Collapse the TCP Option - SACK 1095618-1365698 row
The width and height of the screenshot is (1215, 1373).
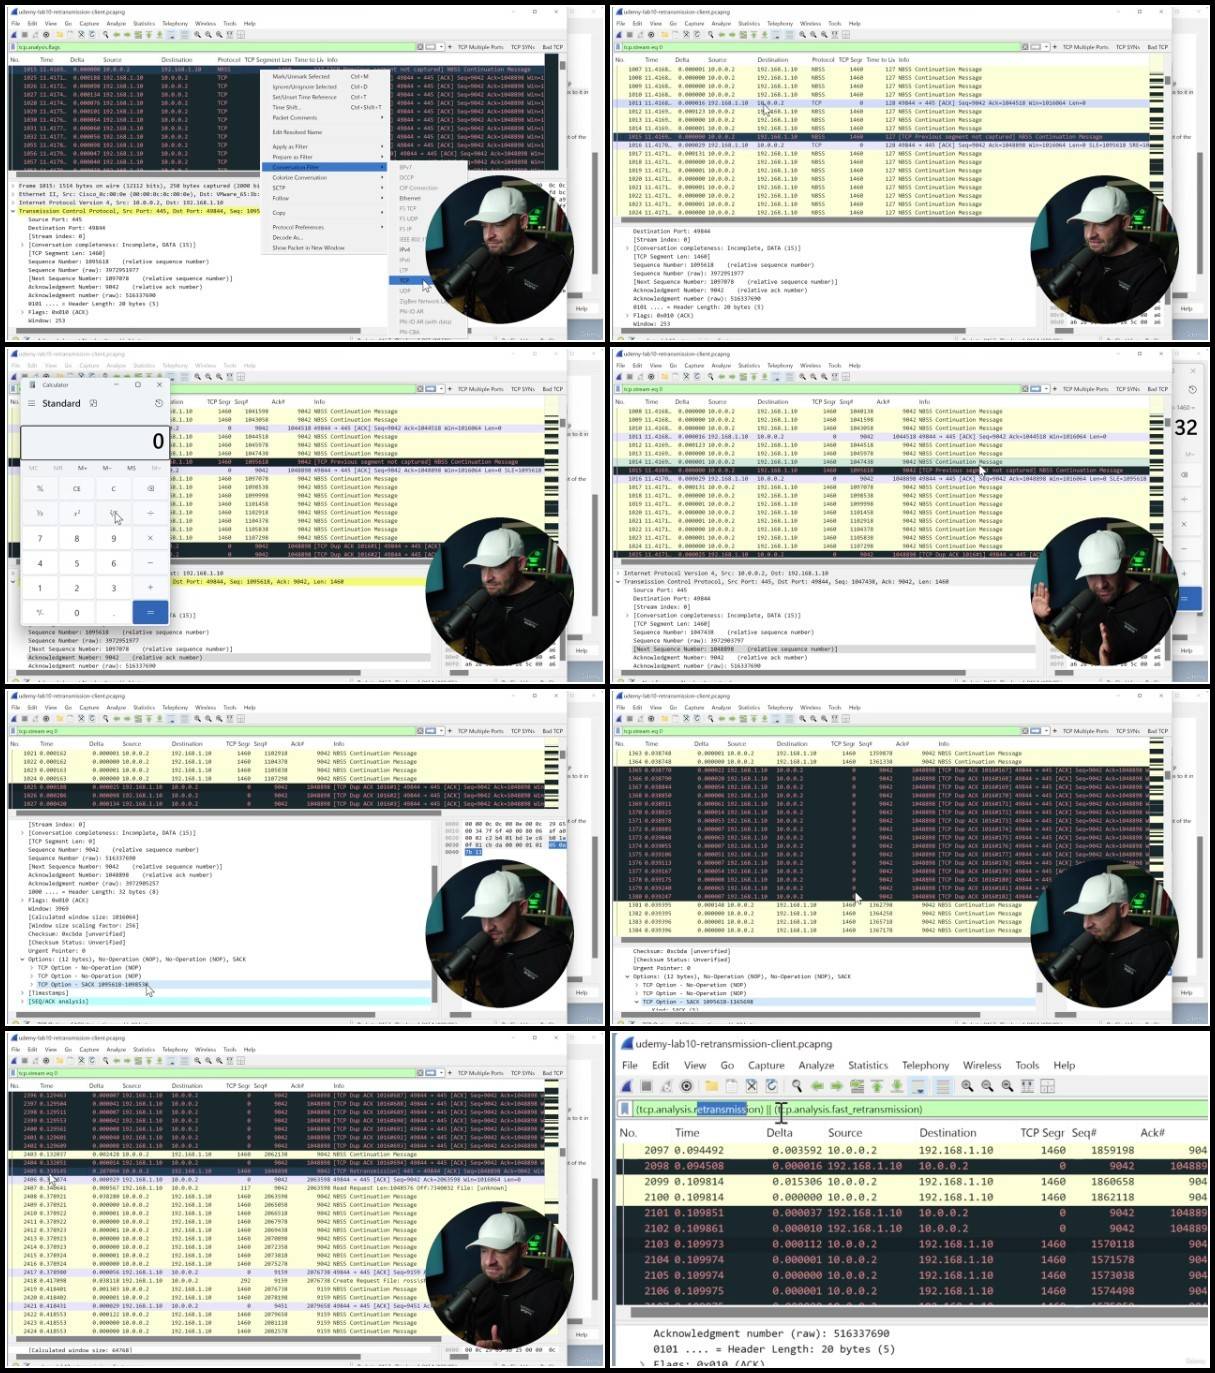click(x=637, y=1001)
